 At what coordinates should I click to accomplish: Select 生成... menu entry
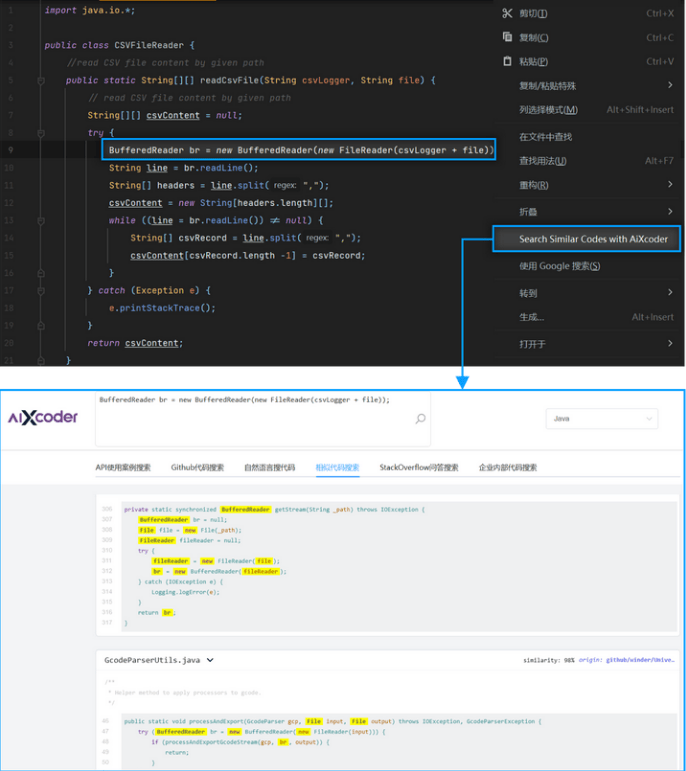[588, 317]
